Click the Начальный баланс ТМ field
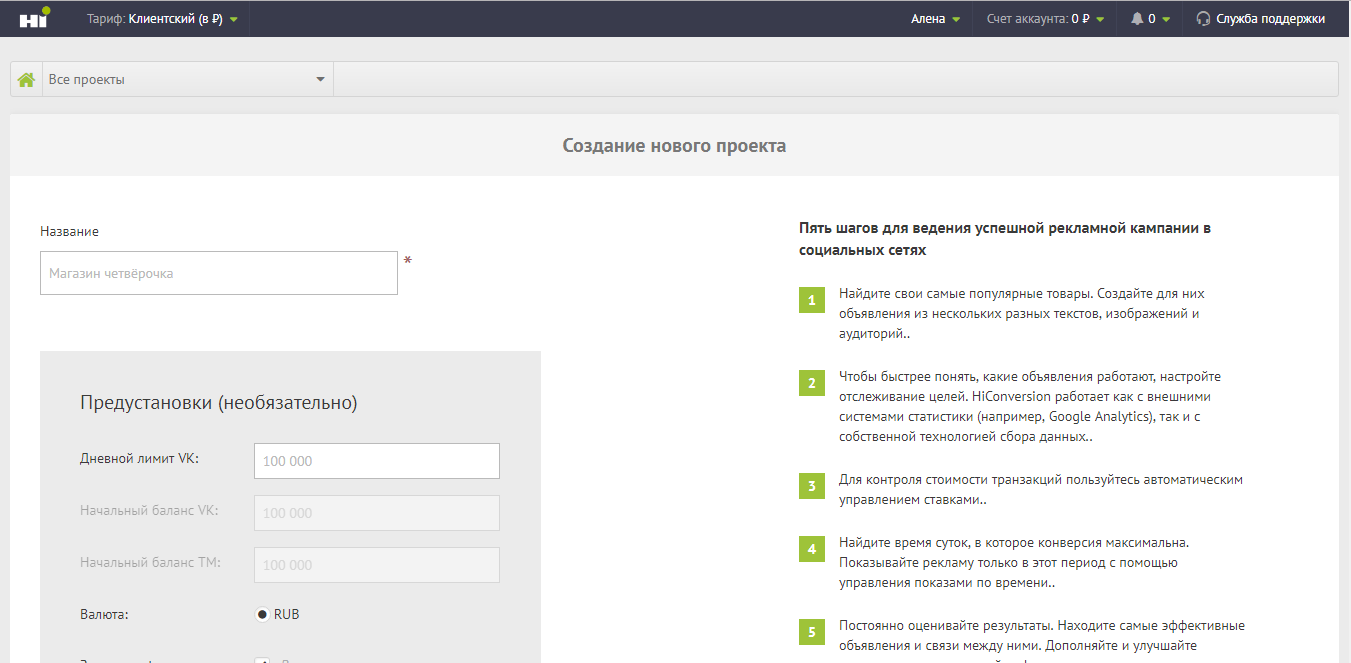The width and height of the screenshot is (1351, 663). coord(376,565)
